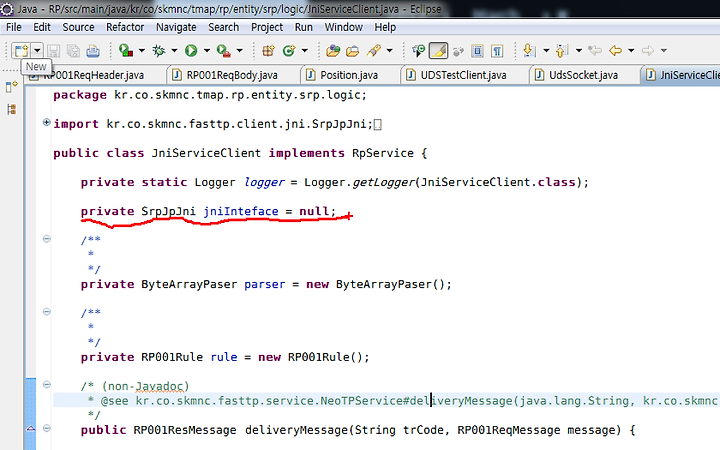The width and height of the screenshot is (720, 450).
Task: Click the override marker beside deliveryMessage
Action: click(30, 428)
